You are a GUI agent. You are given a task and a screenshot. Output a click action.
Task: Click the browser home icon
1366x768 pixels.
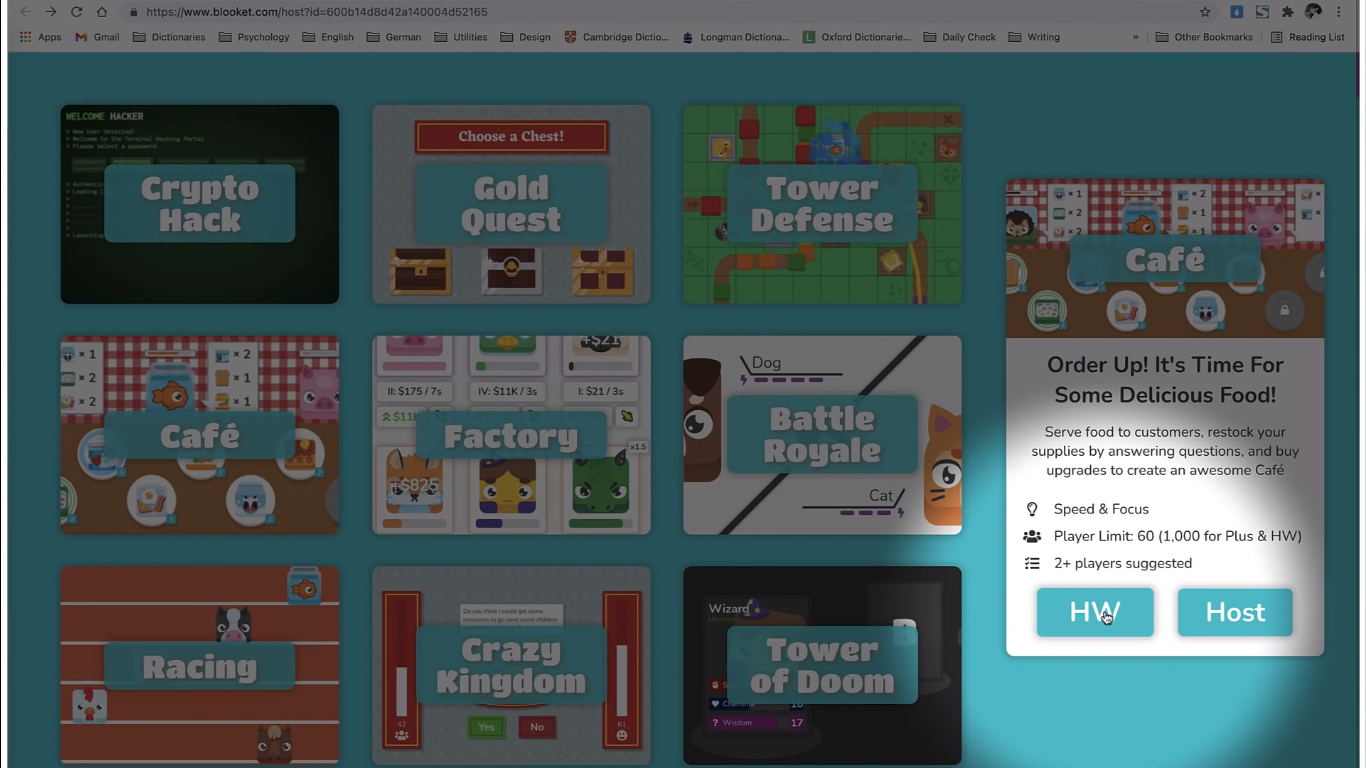coord(102,12)
